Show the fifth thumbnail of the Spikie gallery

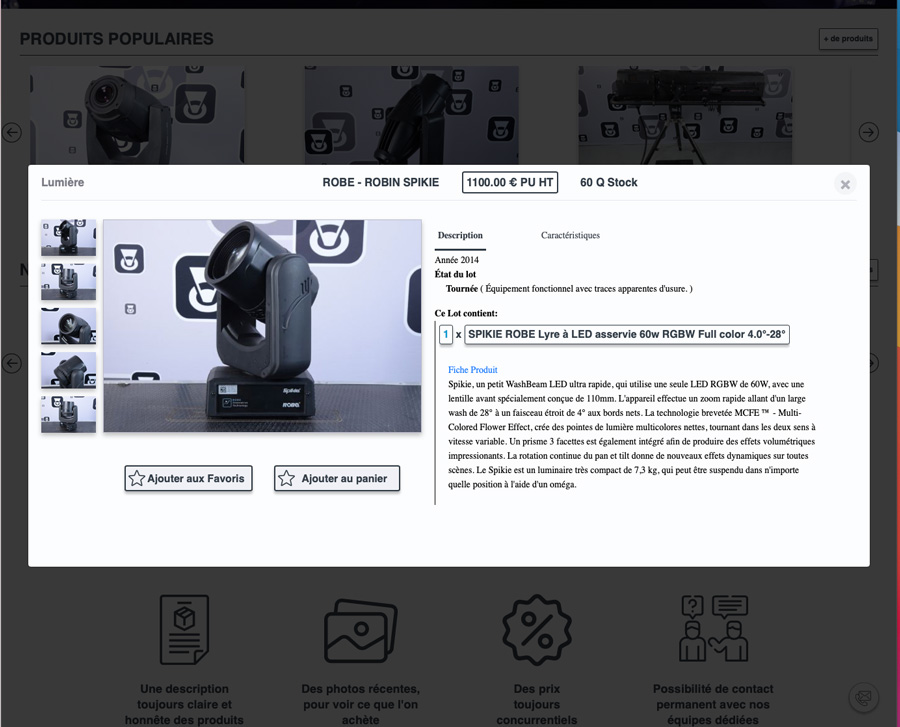click(68, 414)
